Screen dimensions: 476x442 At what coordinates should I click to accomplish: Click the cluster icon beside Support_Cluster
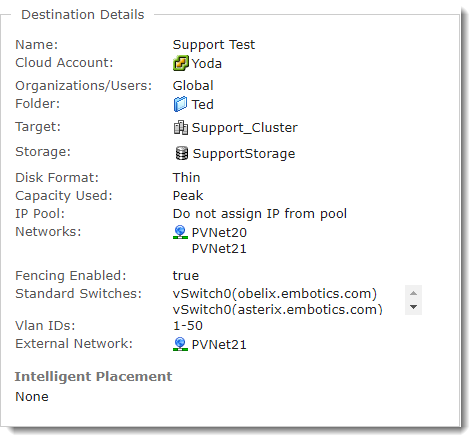tap(181, 128)
